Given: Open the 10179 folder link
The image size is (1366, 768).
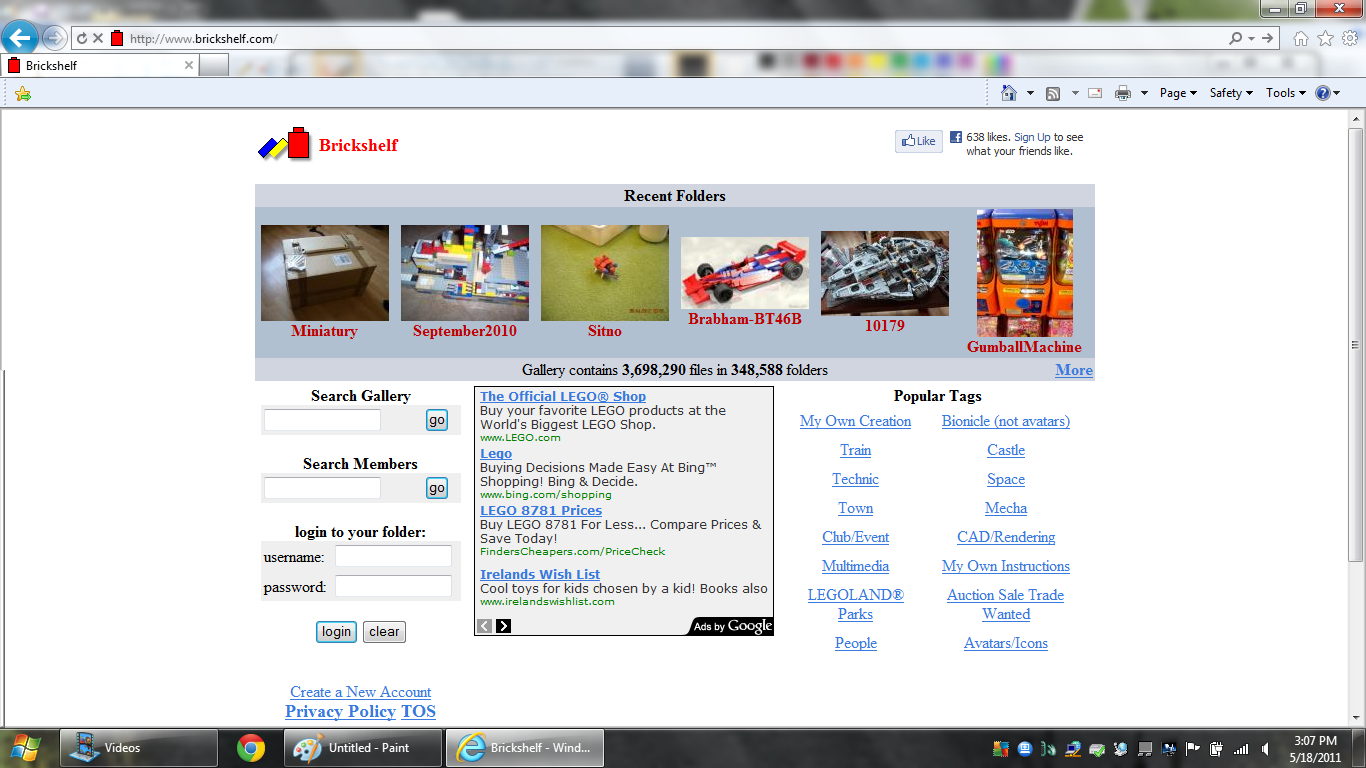Looking at the screenshot, I should (x=884, y=325).
